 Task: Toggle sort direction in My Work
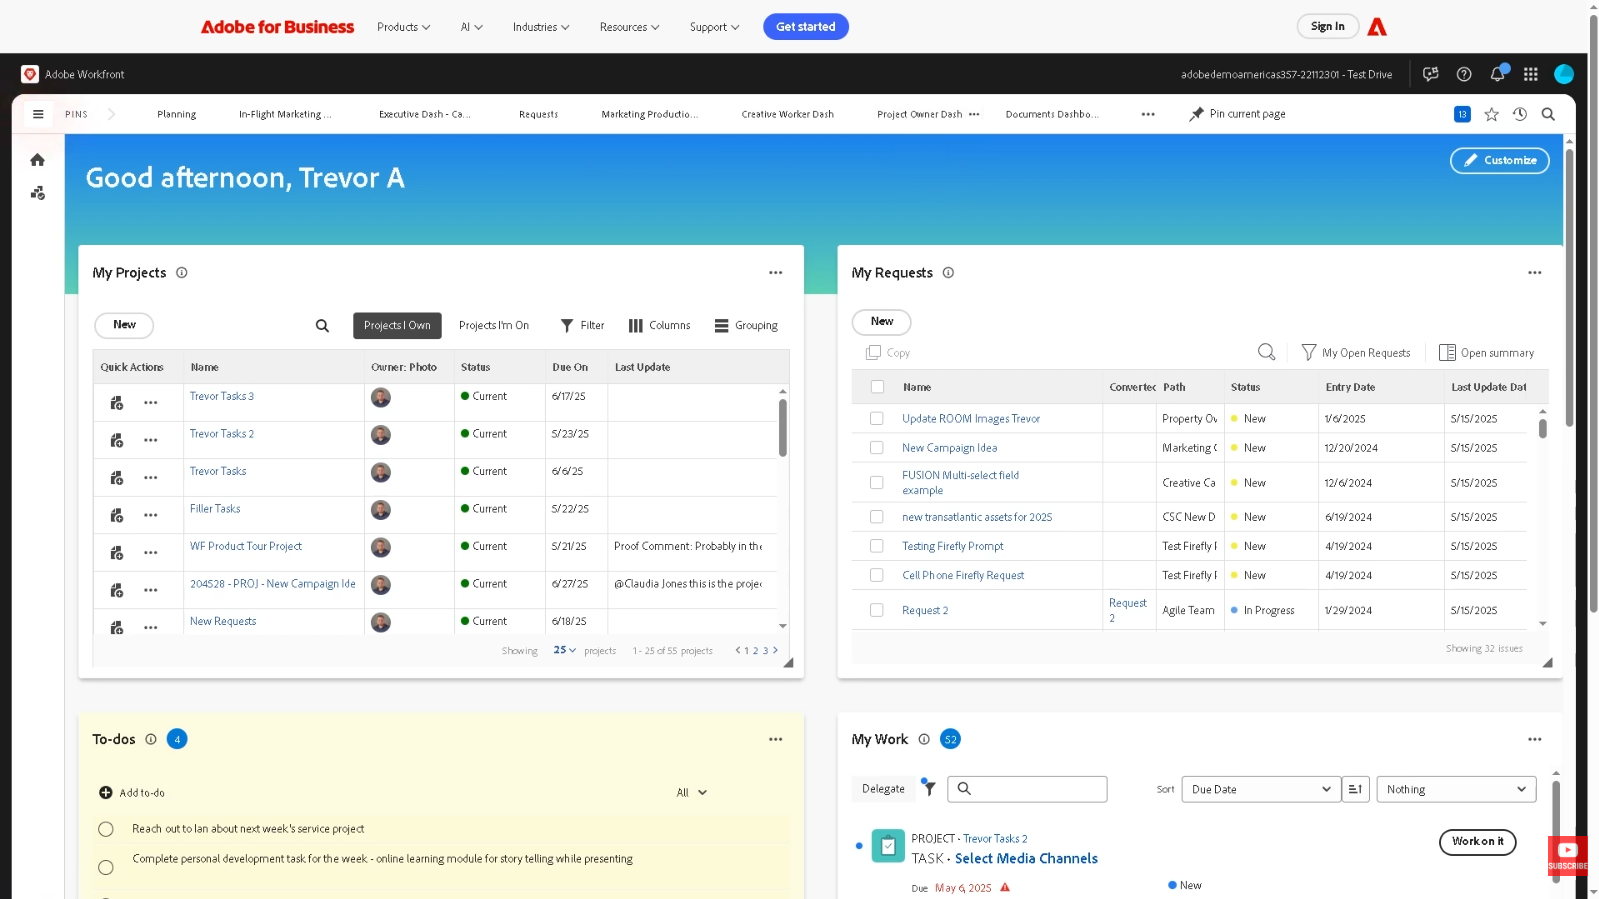1355,789
